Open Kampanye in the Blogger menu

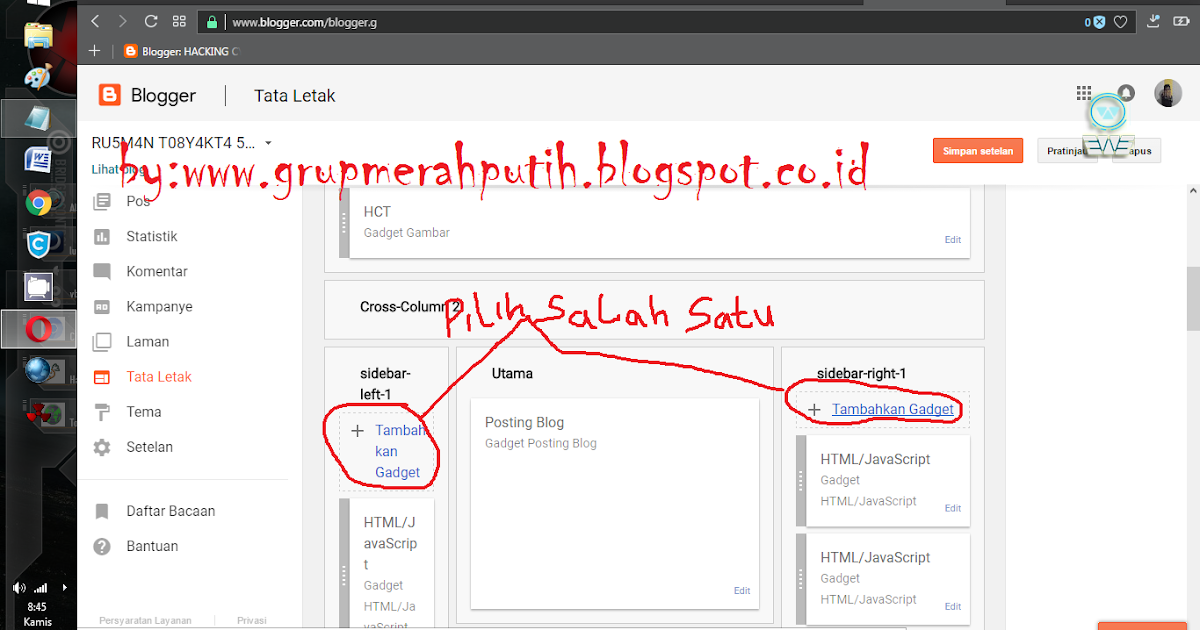pyautogui.click(x=160, y=306)
